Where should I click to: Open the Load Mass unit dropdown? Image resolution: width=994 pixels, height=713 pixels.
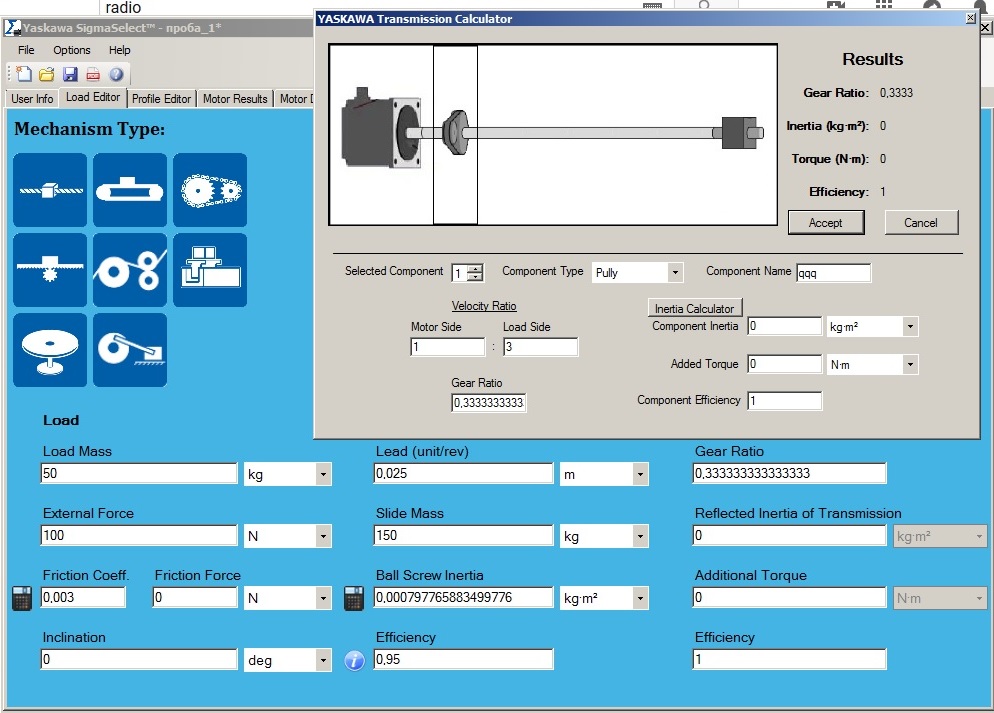(x=323, y=474)
